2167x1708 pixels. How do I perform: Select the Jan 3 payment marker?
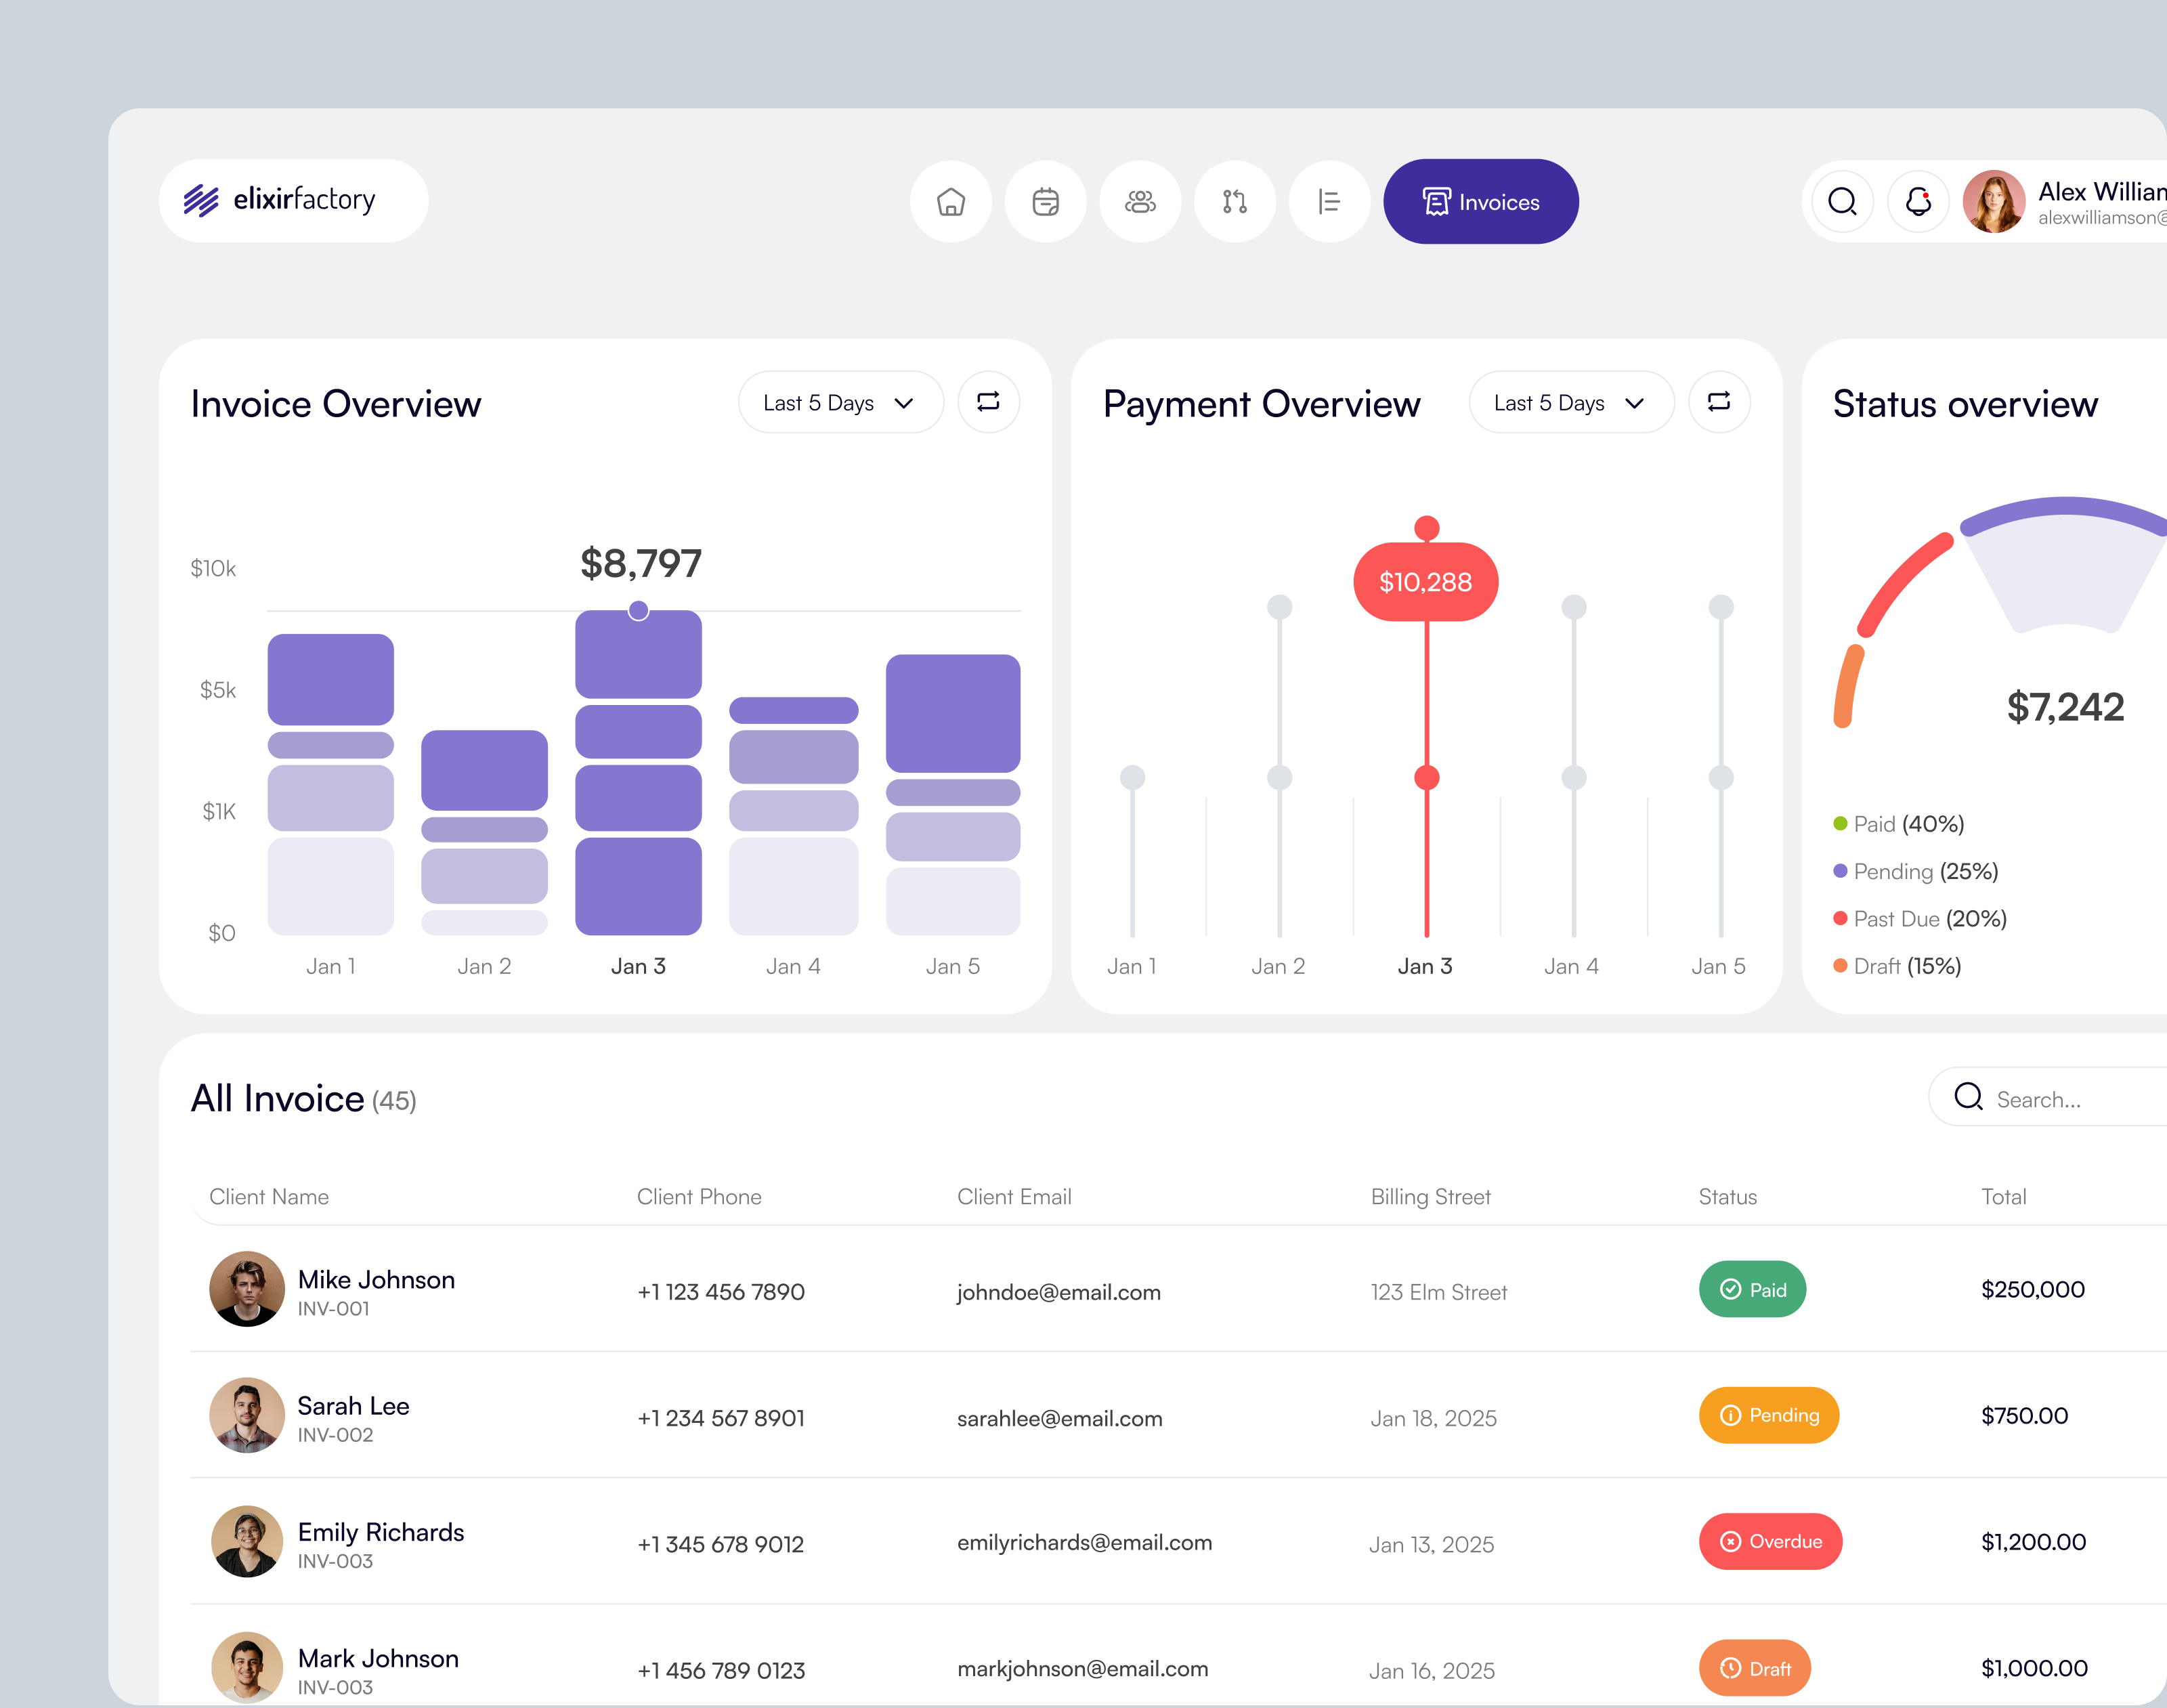click(x=1426, y=778)
